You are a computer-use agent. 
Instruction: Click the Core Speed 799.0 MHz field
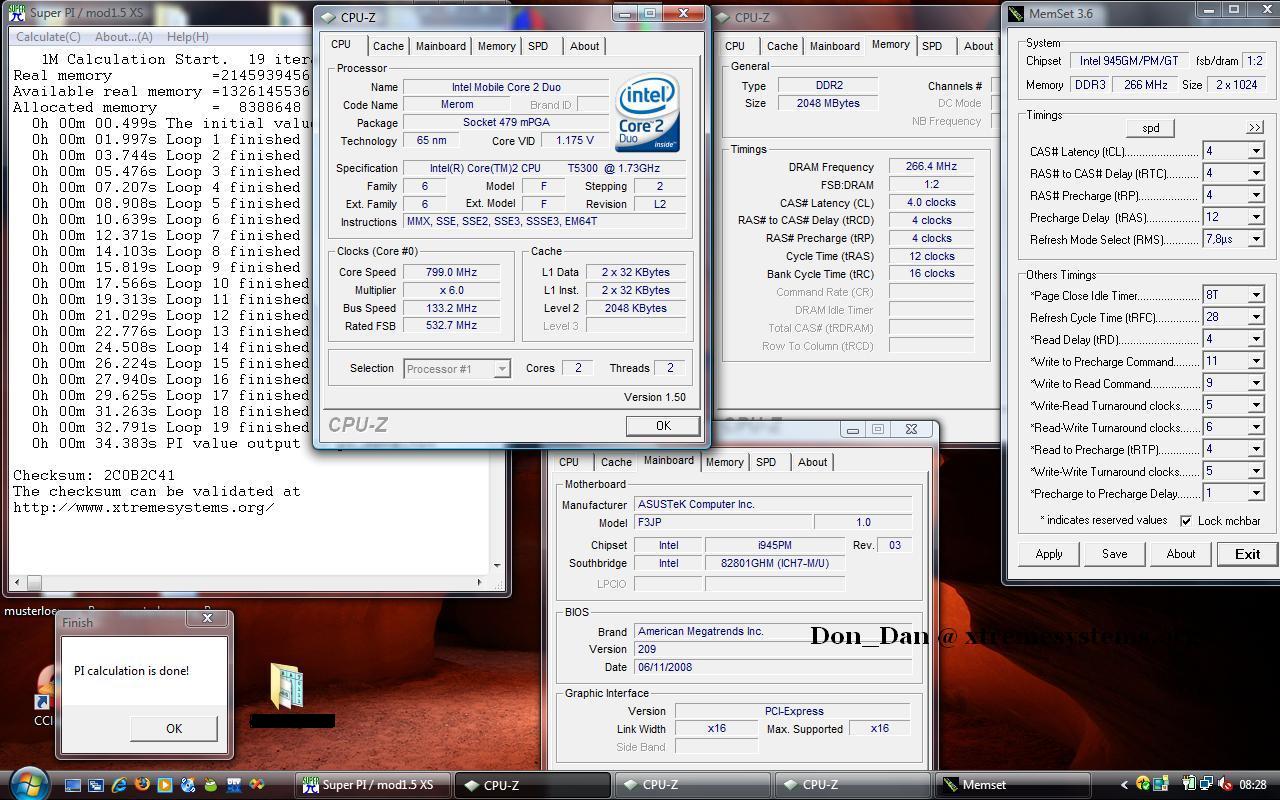tap(450, 272)
